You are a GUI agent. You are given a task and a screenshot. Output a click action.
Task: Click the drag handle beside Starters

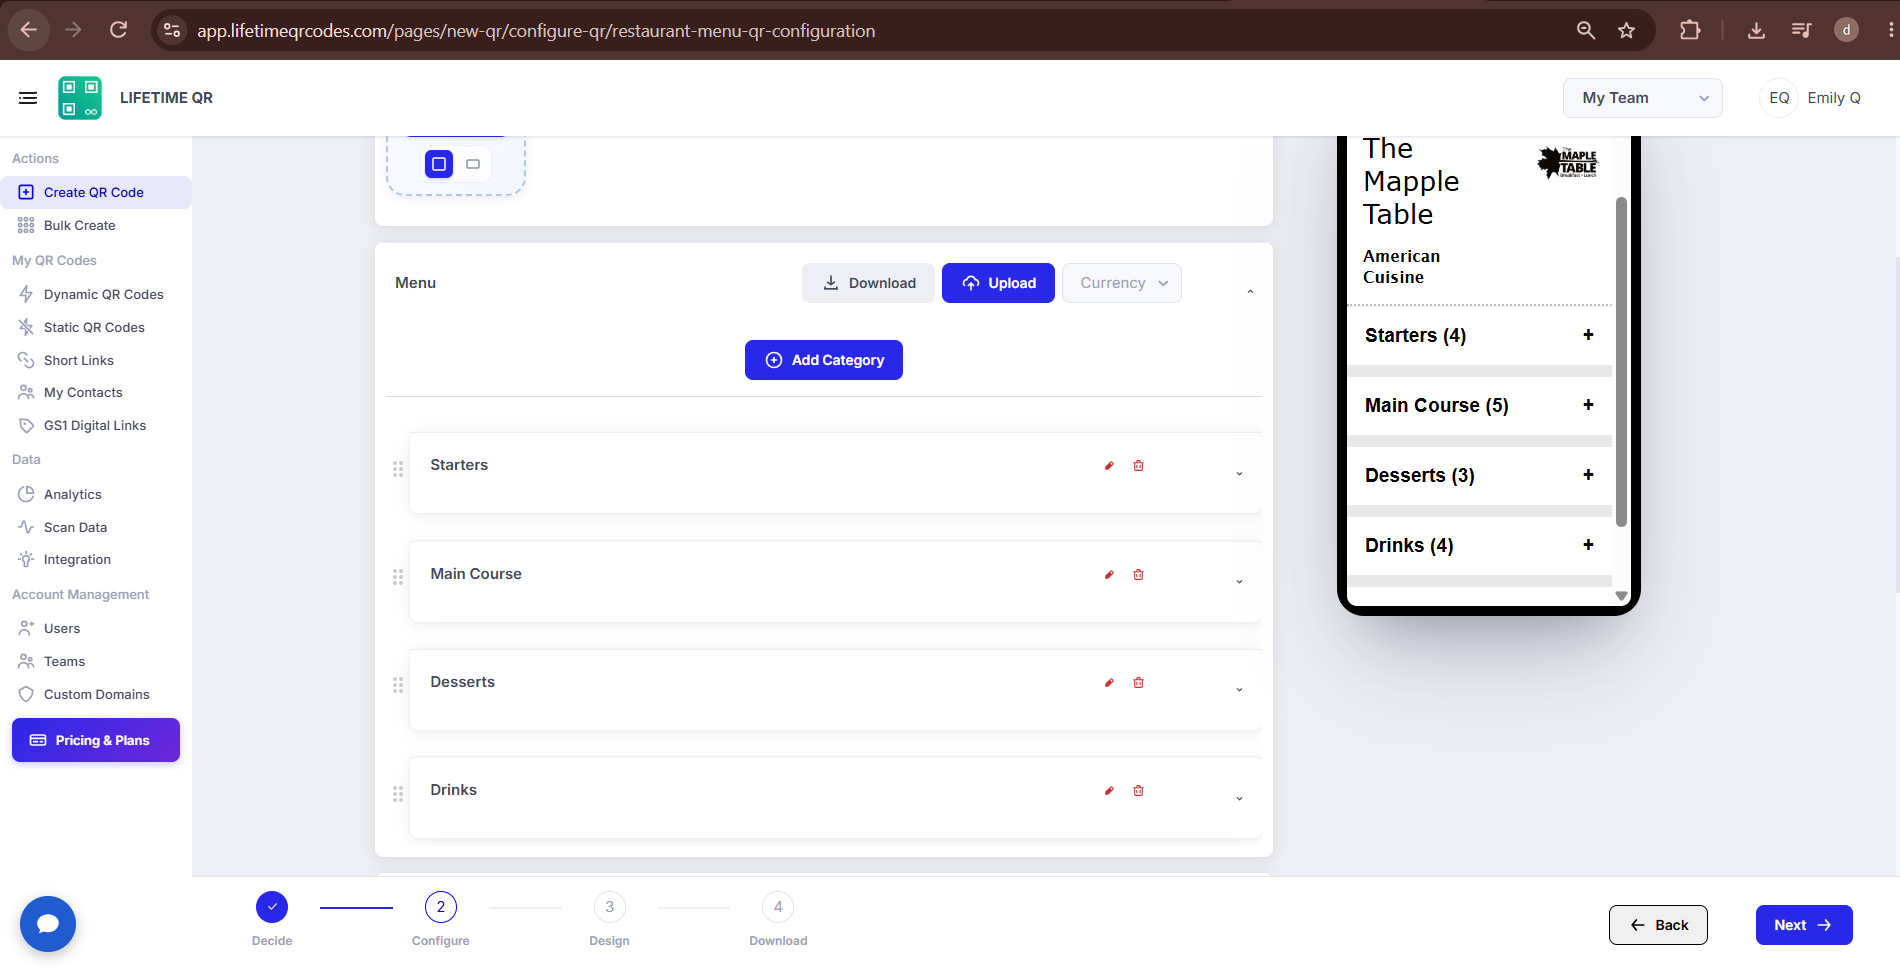click(x=398, y=469)
